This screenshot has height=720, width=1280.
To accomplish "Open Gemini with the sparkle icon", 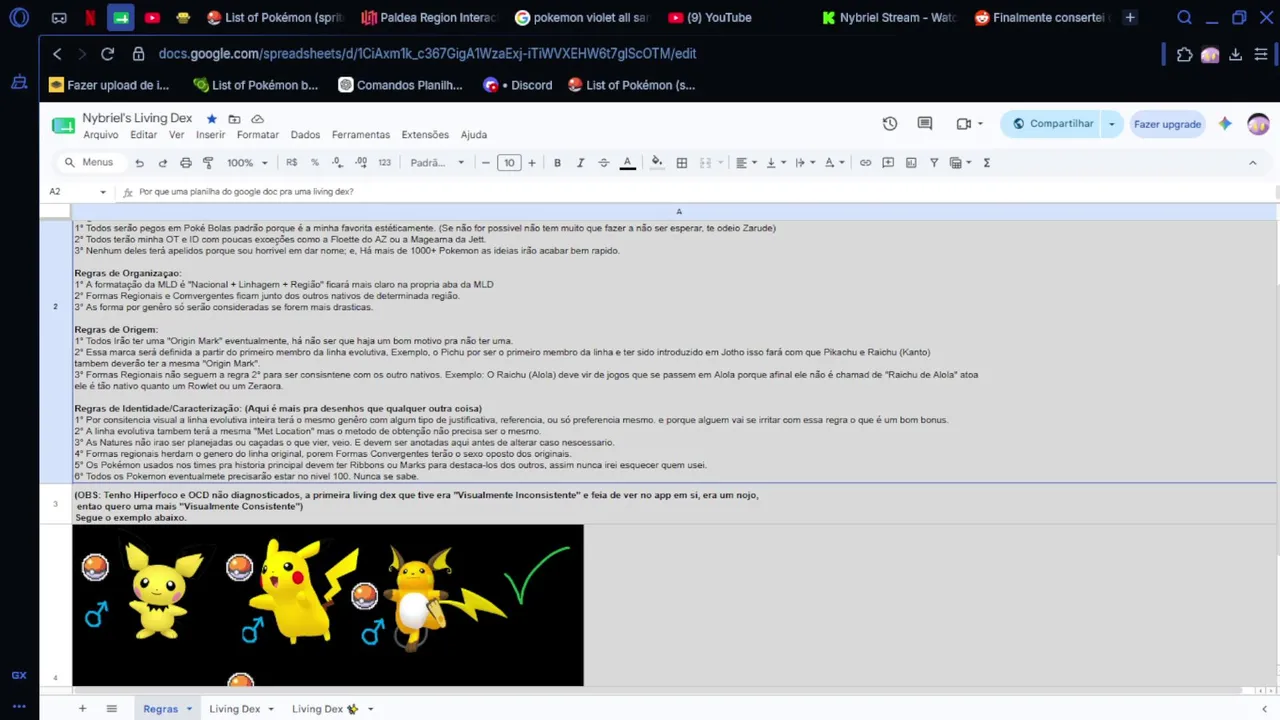I will point(1225,124).
